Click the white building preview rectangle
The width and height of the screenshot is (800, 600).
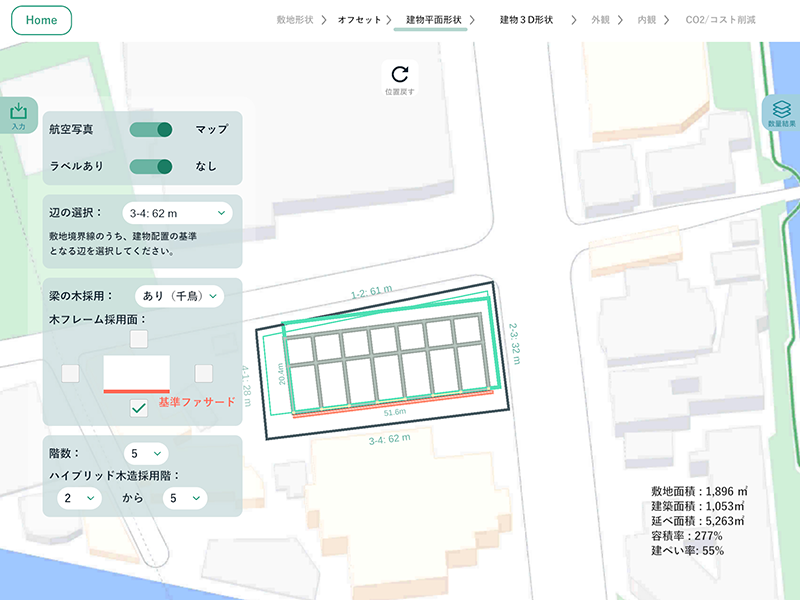137,372
